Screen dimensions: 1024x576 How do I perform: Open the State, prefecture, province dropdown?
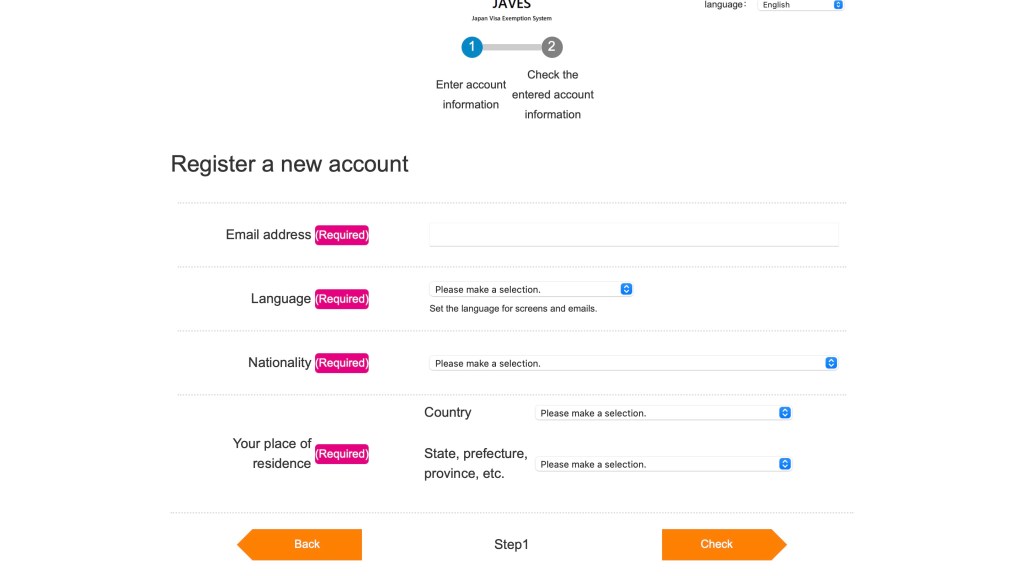tap(663, 464)
